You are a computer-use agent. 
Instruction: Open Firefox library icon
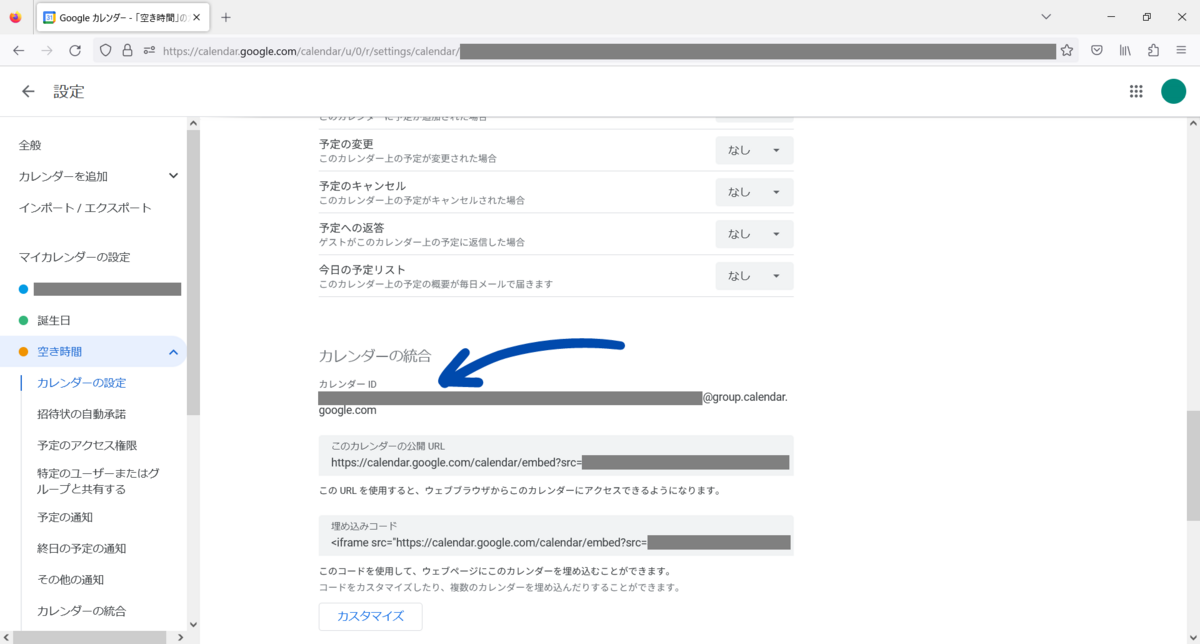1125,50
